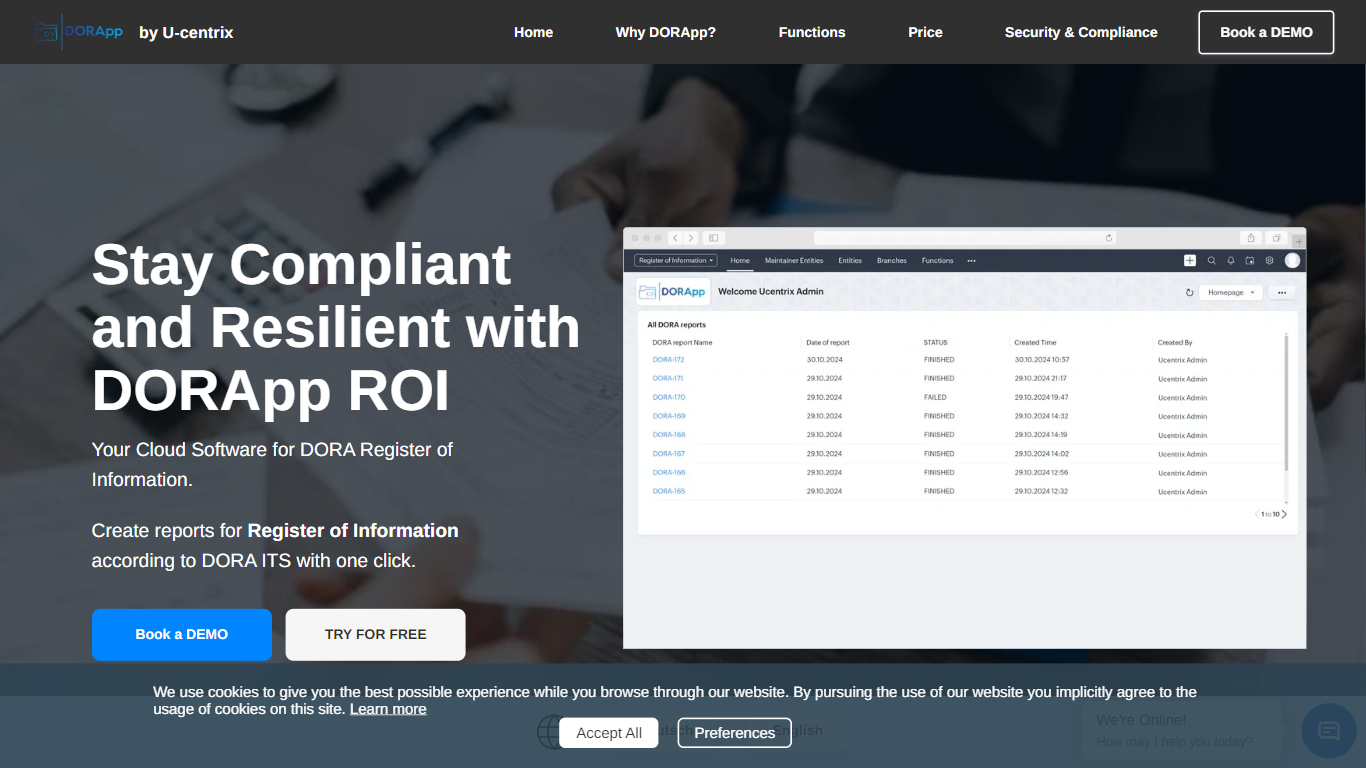This screenshot has height=768, width=1366.
Task: Click the Date of report column header
Action: (x=828, y=343)
